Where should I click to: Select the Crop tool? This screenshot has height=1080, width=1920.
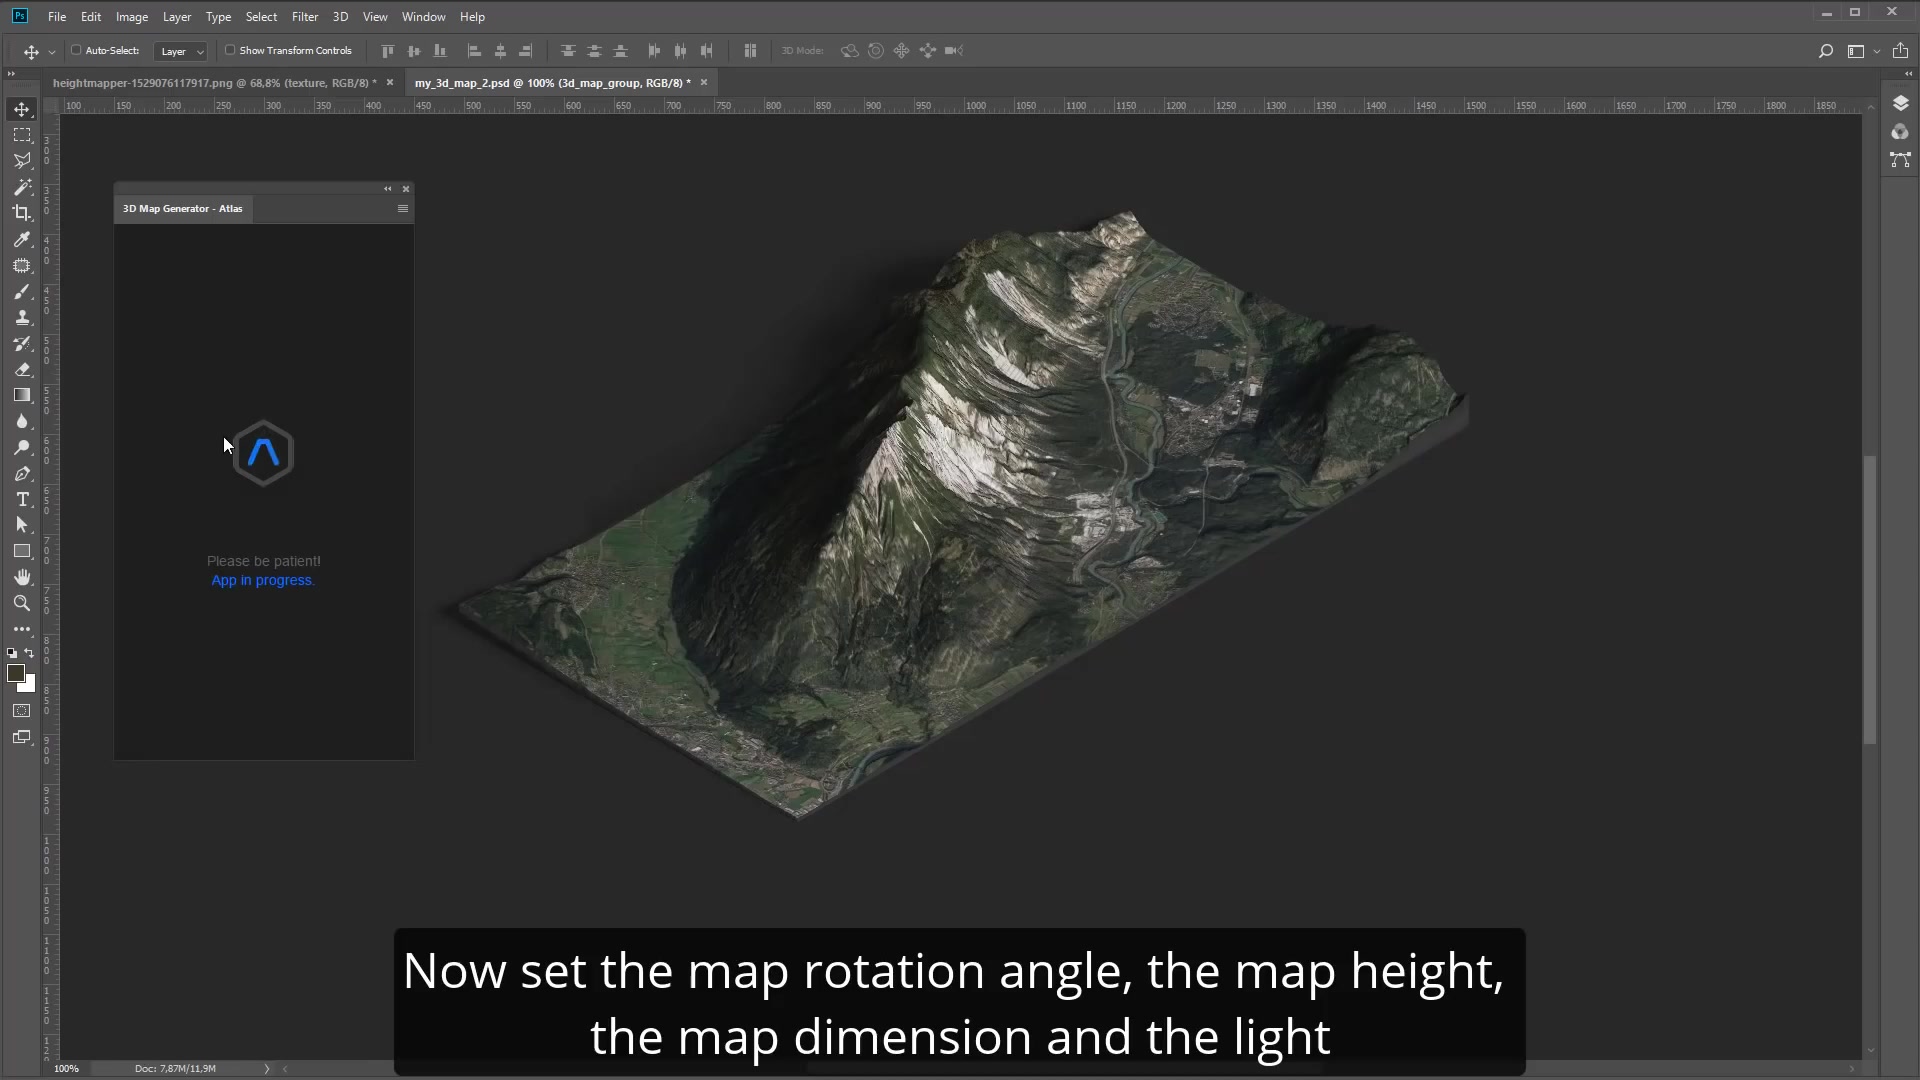tap(22, 212)
